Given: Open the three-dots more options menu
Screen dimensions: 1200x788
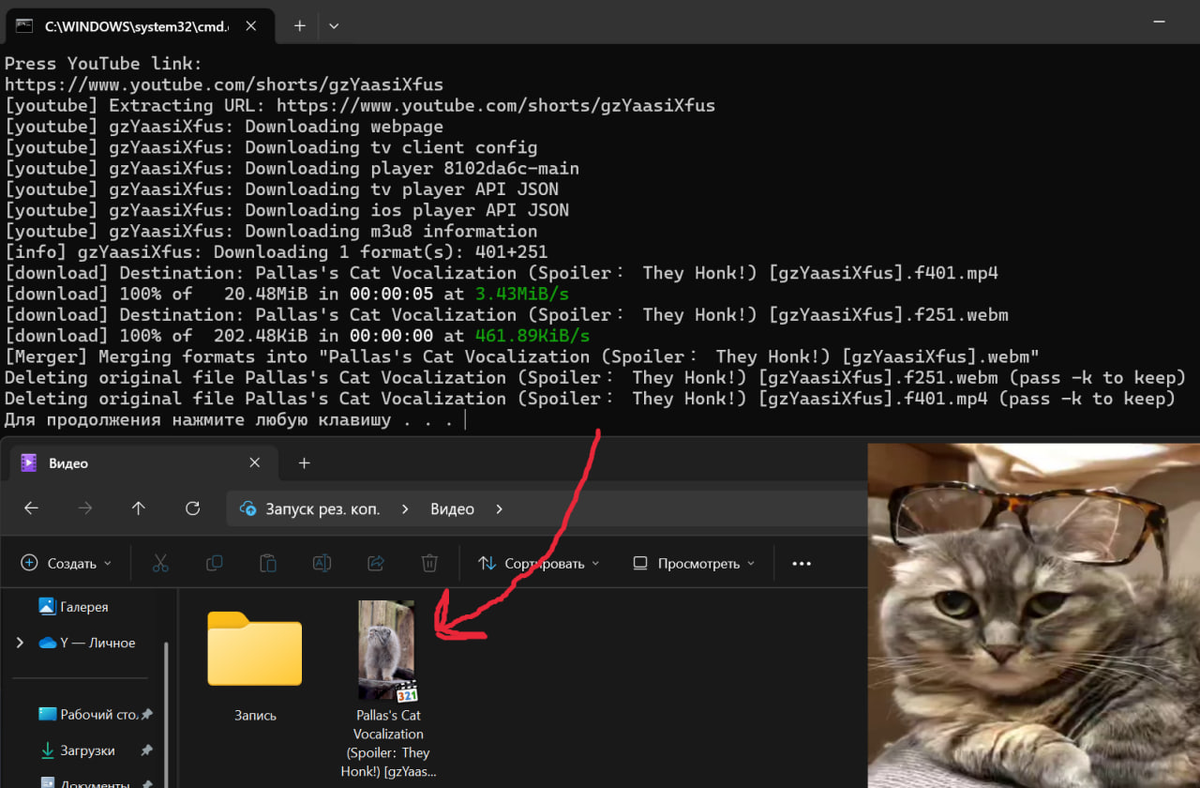Looking at the screenshot, I should [x=801, y=564].
